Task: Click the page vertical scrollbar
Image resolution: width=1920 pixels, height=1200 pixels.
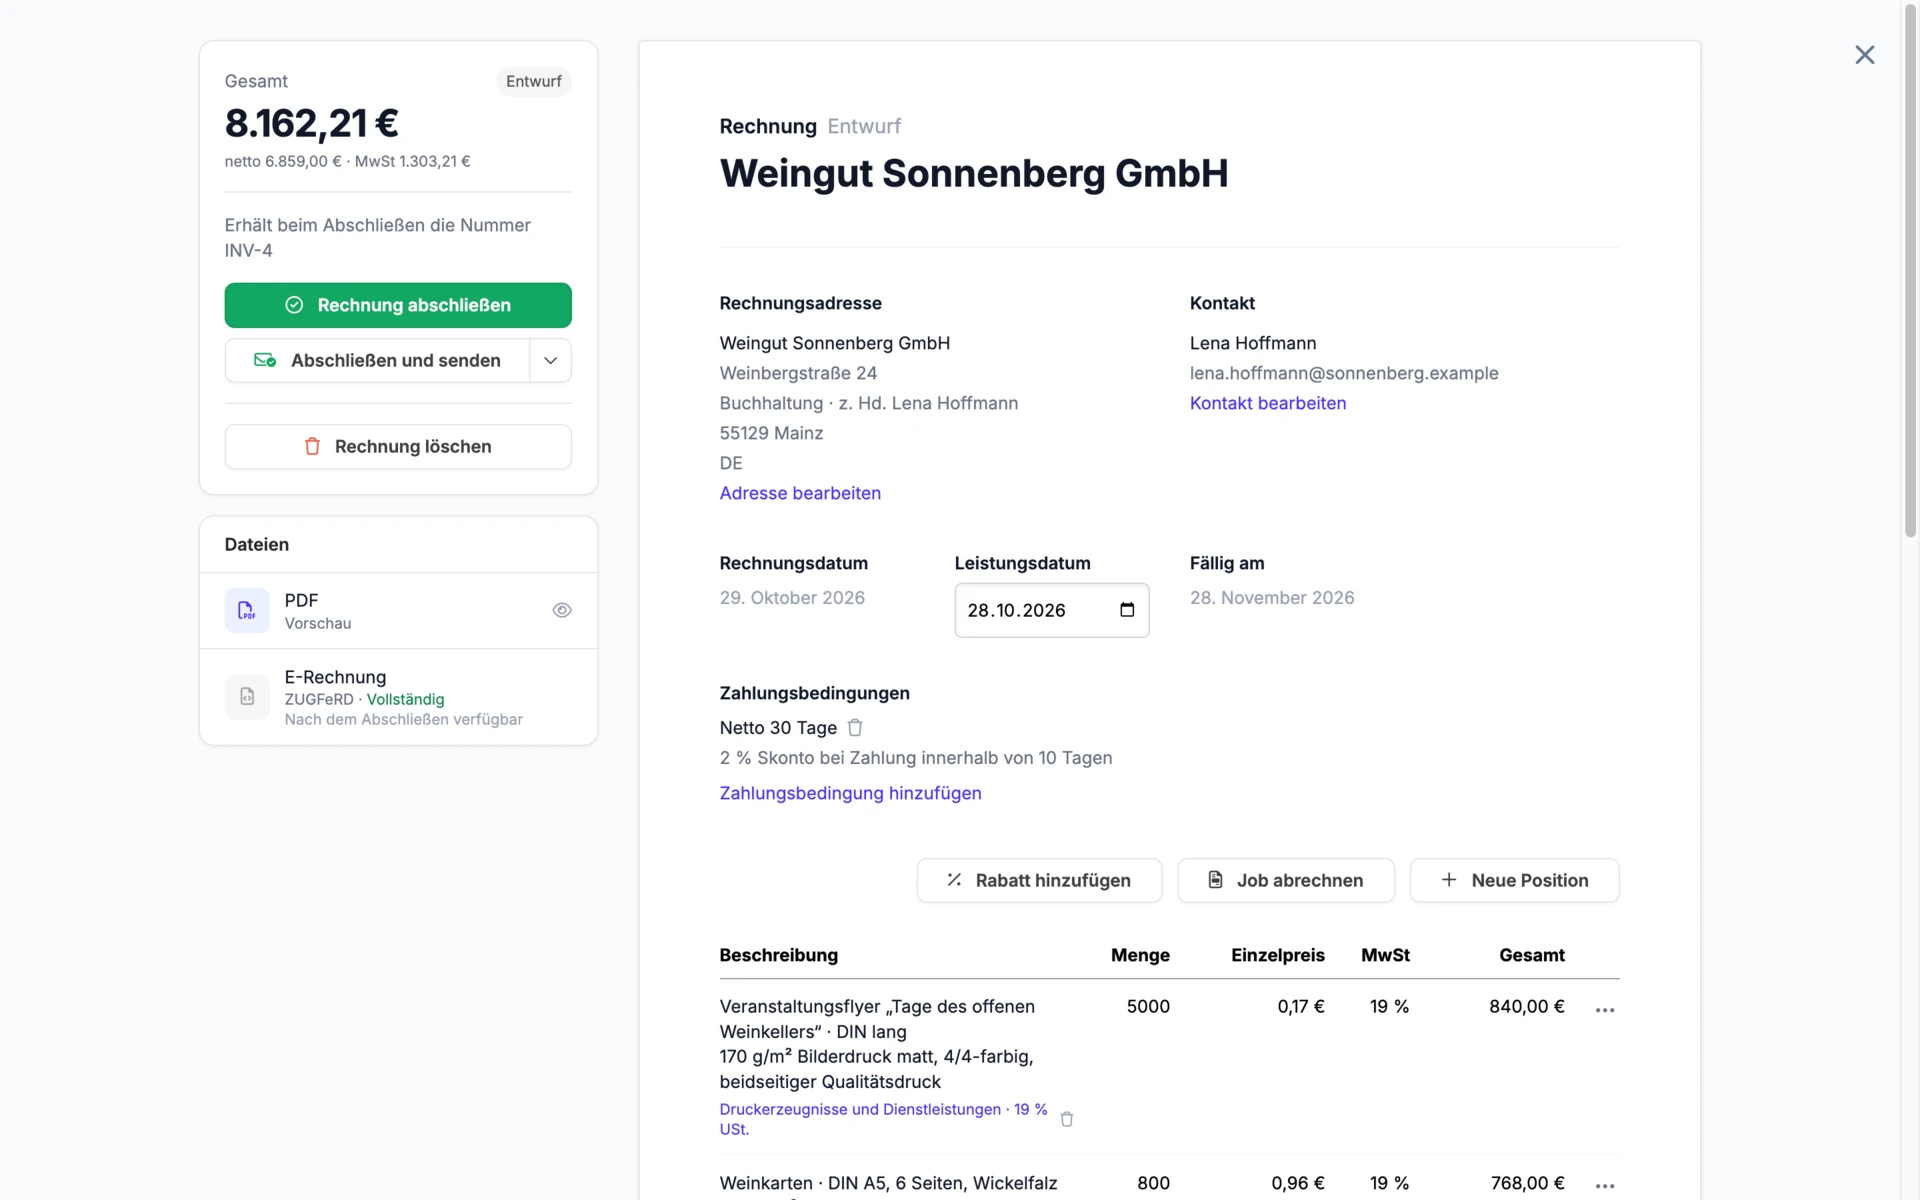Action: pyautogui.click(x=1910, y=270)
